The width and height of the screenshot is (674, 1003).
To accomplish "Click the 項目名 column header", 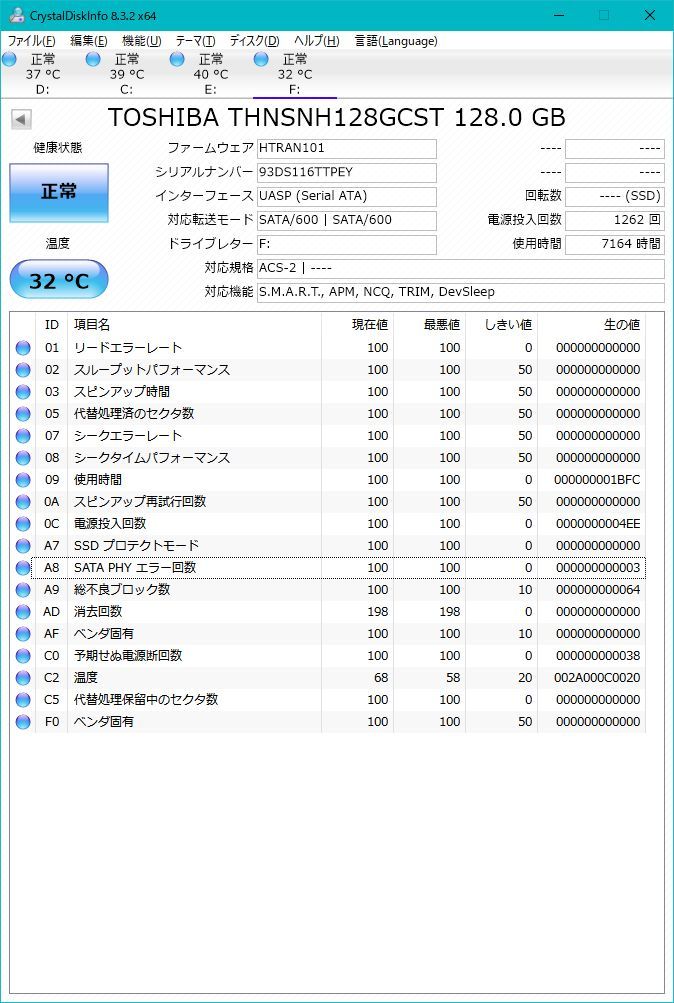I will click(x=194, y=325).
